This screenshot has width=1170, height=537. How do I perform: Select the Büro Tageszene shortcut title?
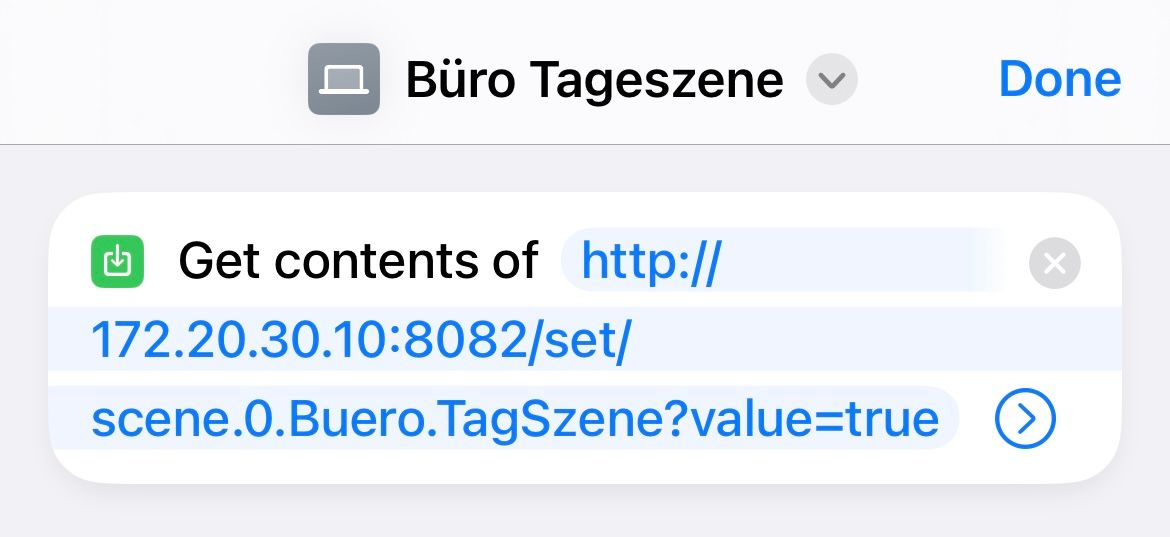595,80
